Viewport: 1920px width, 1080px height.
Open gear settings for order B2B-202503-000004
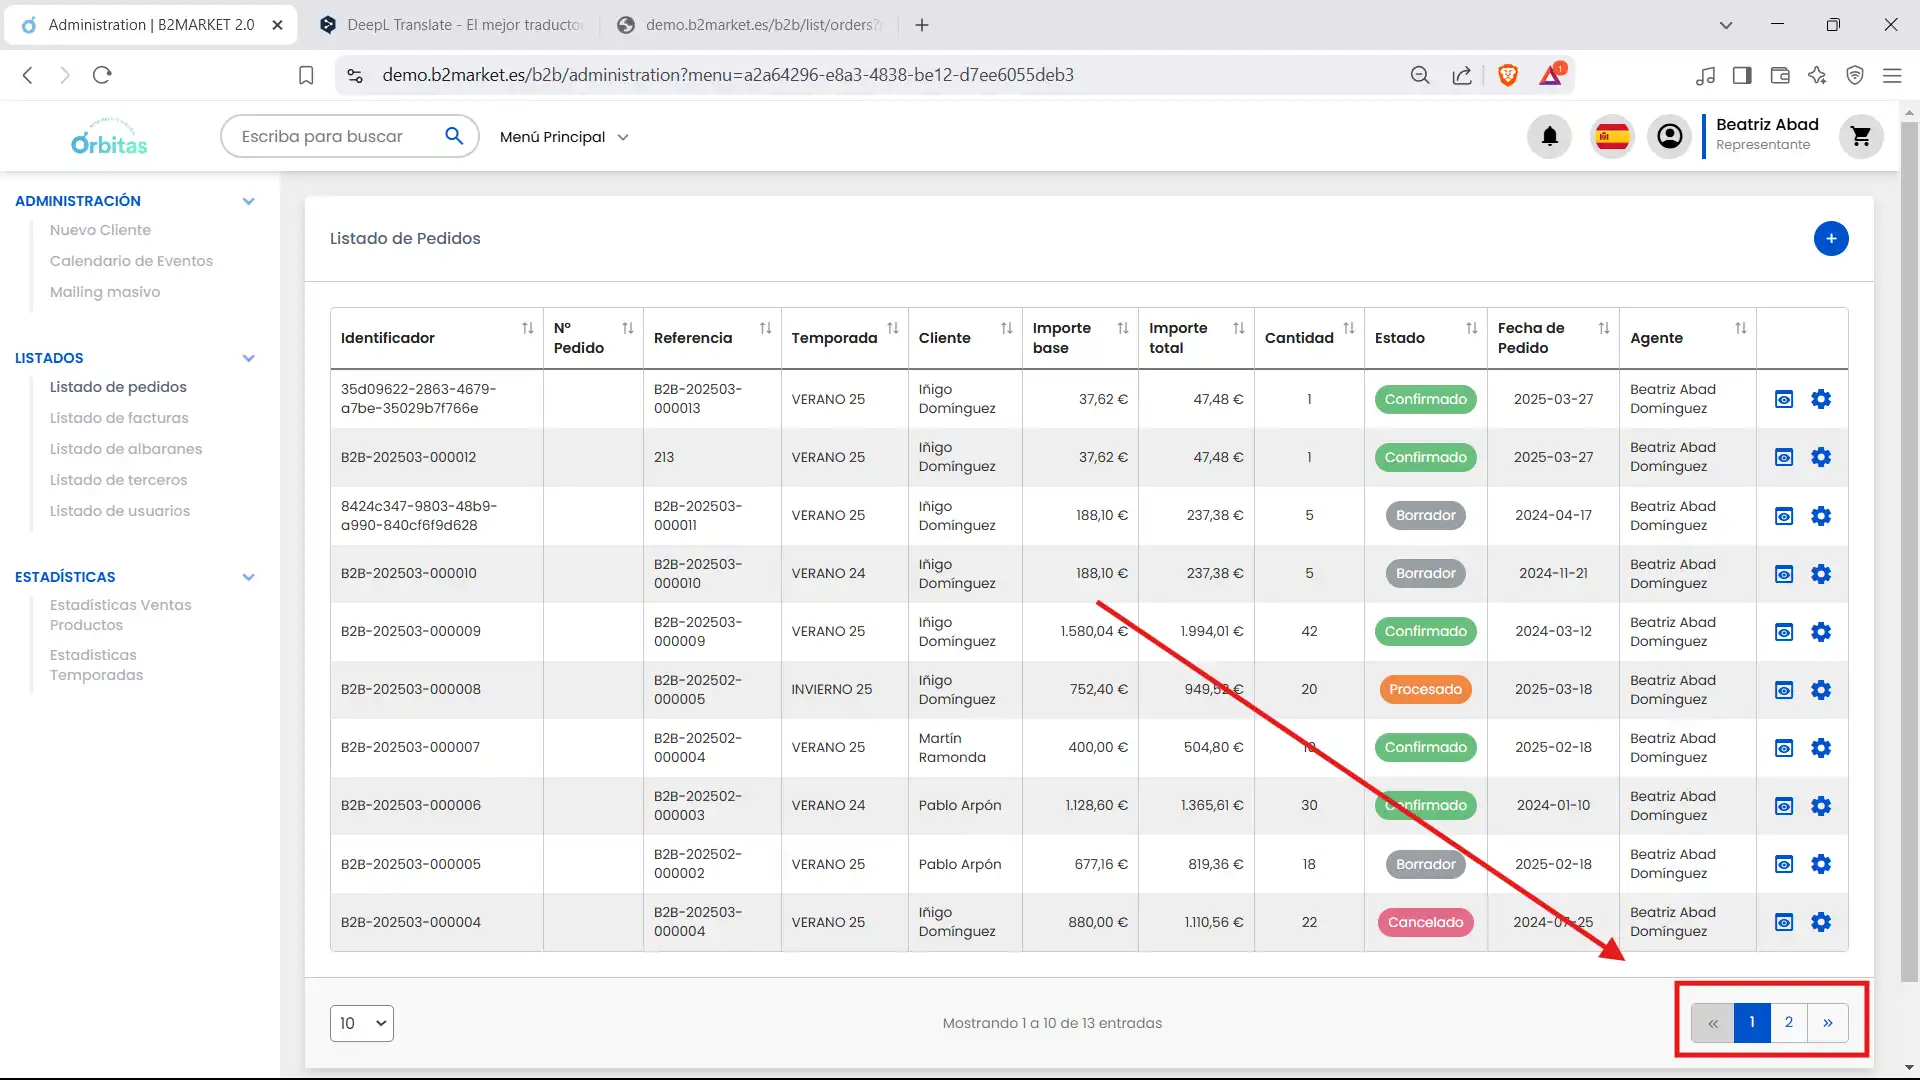coord(1821,922)
